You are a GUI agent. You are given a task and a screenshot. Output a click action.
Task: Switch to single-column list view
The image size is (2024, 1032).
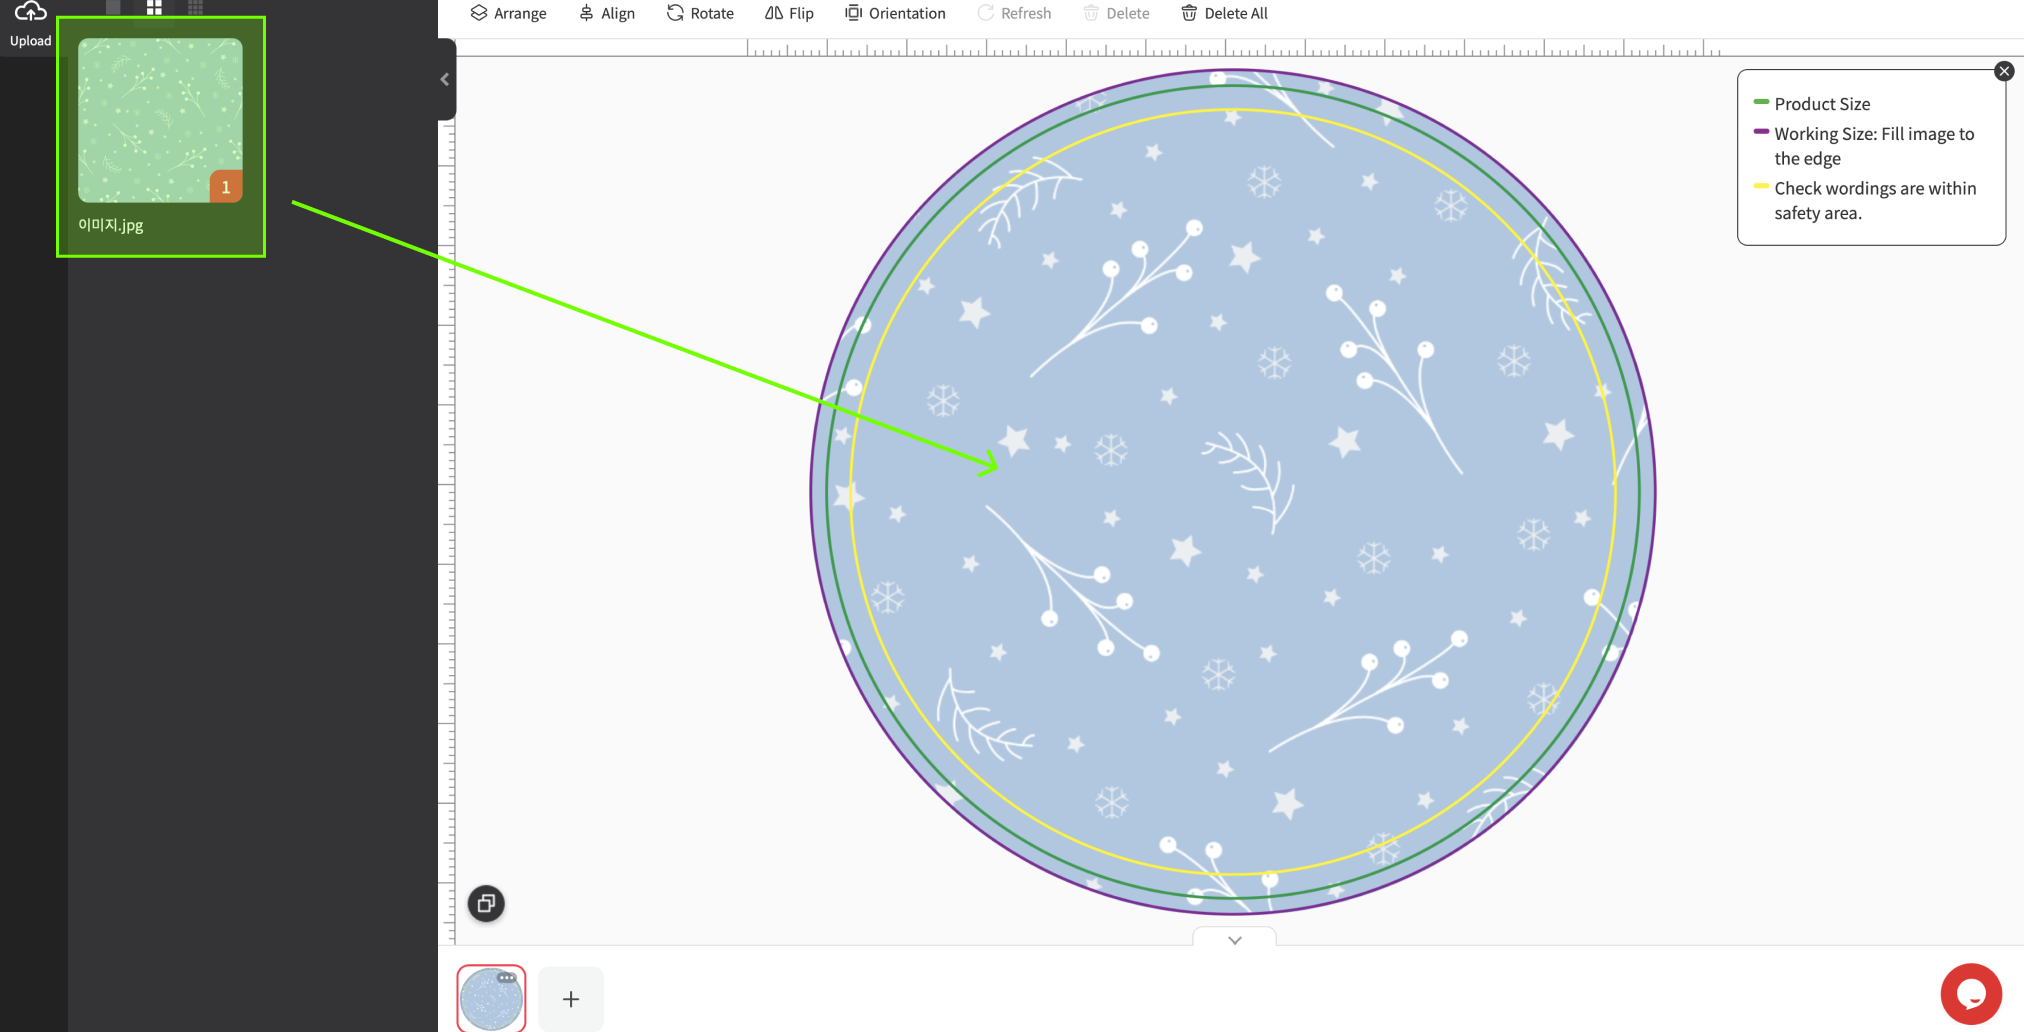point(113,8)
